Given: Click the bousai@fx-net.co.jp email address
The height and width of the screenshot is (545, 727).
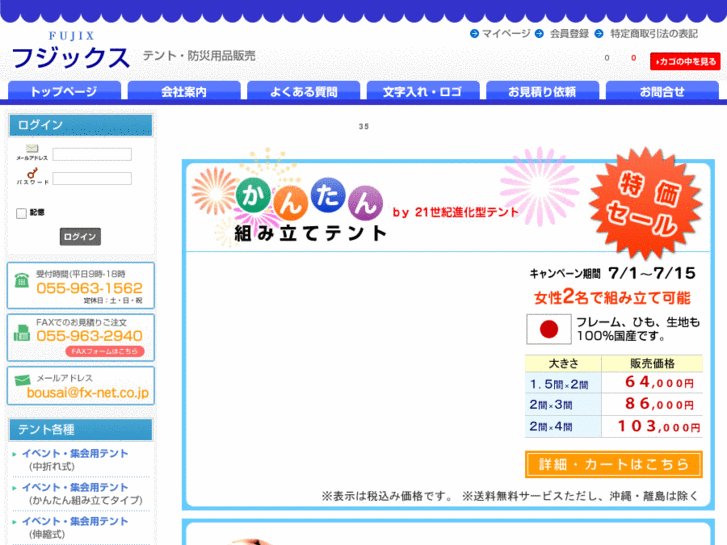Looking at the screenshot, I should point(88,393).
